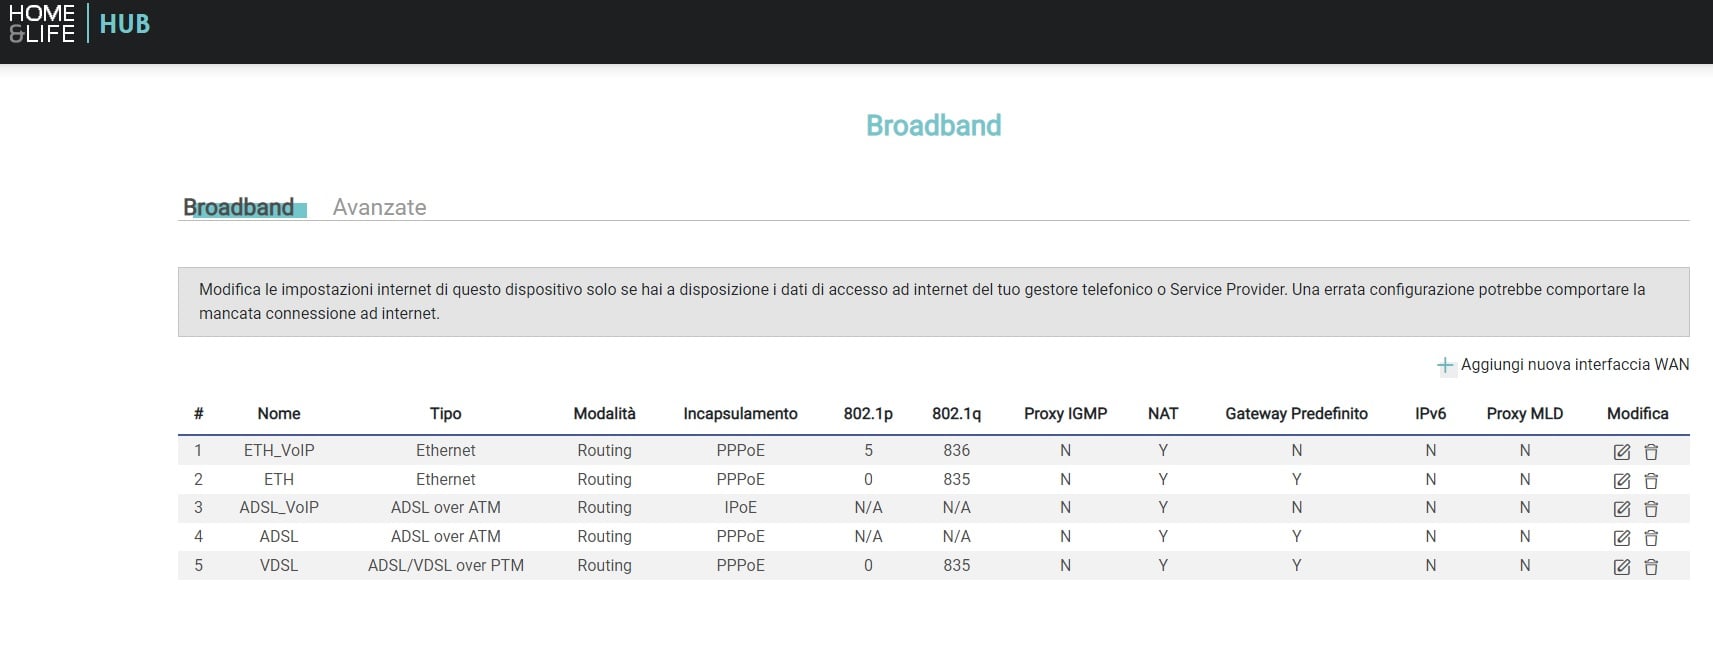Delete the ADSL_VoIP interface

tap(1651, 509)
